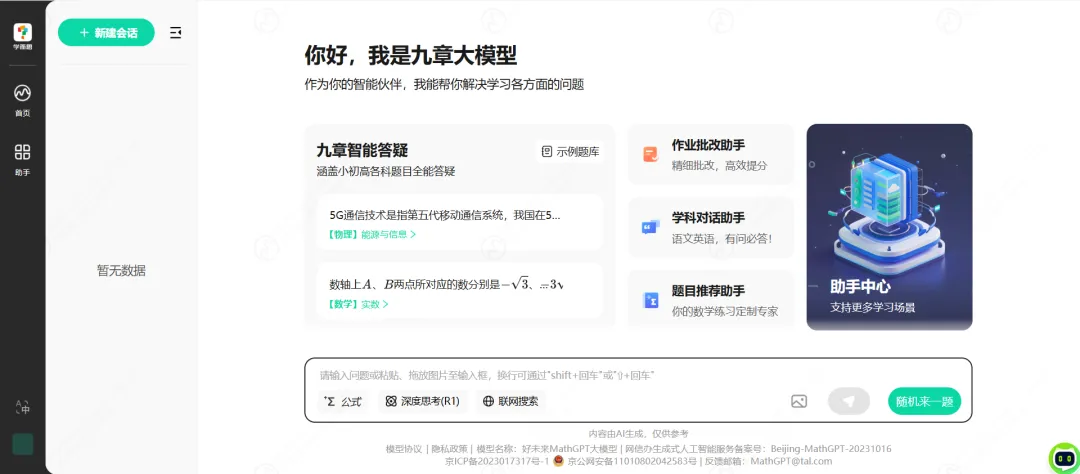Image resolution: width=1080 pixels, height=474 pixels.
Task: Open the 题目推荐助手 card
Action: (x=711, y=300)
